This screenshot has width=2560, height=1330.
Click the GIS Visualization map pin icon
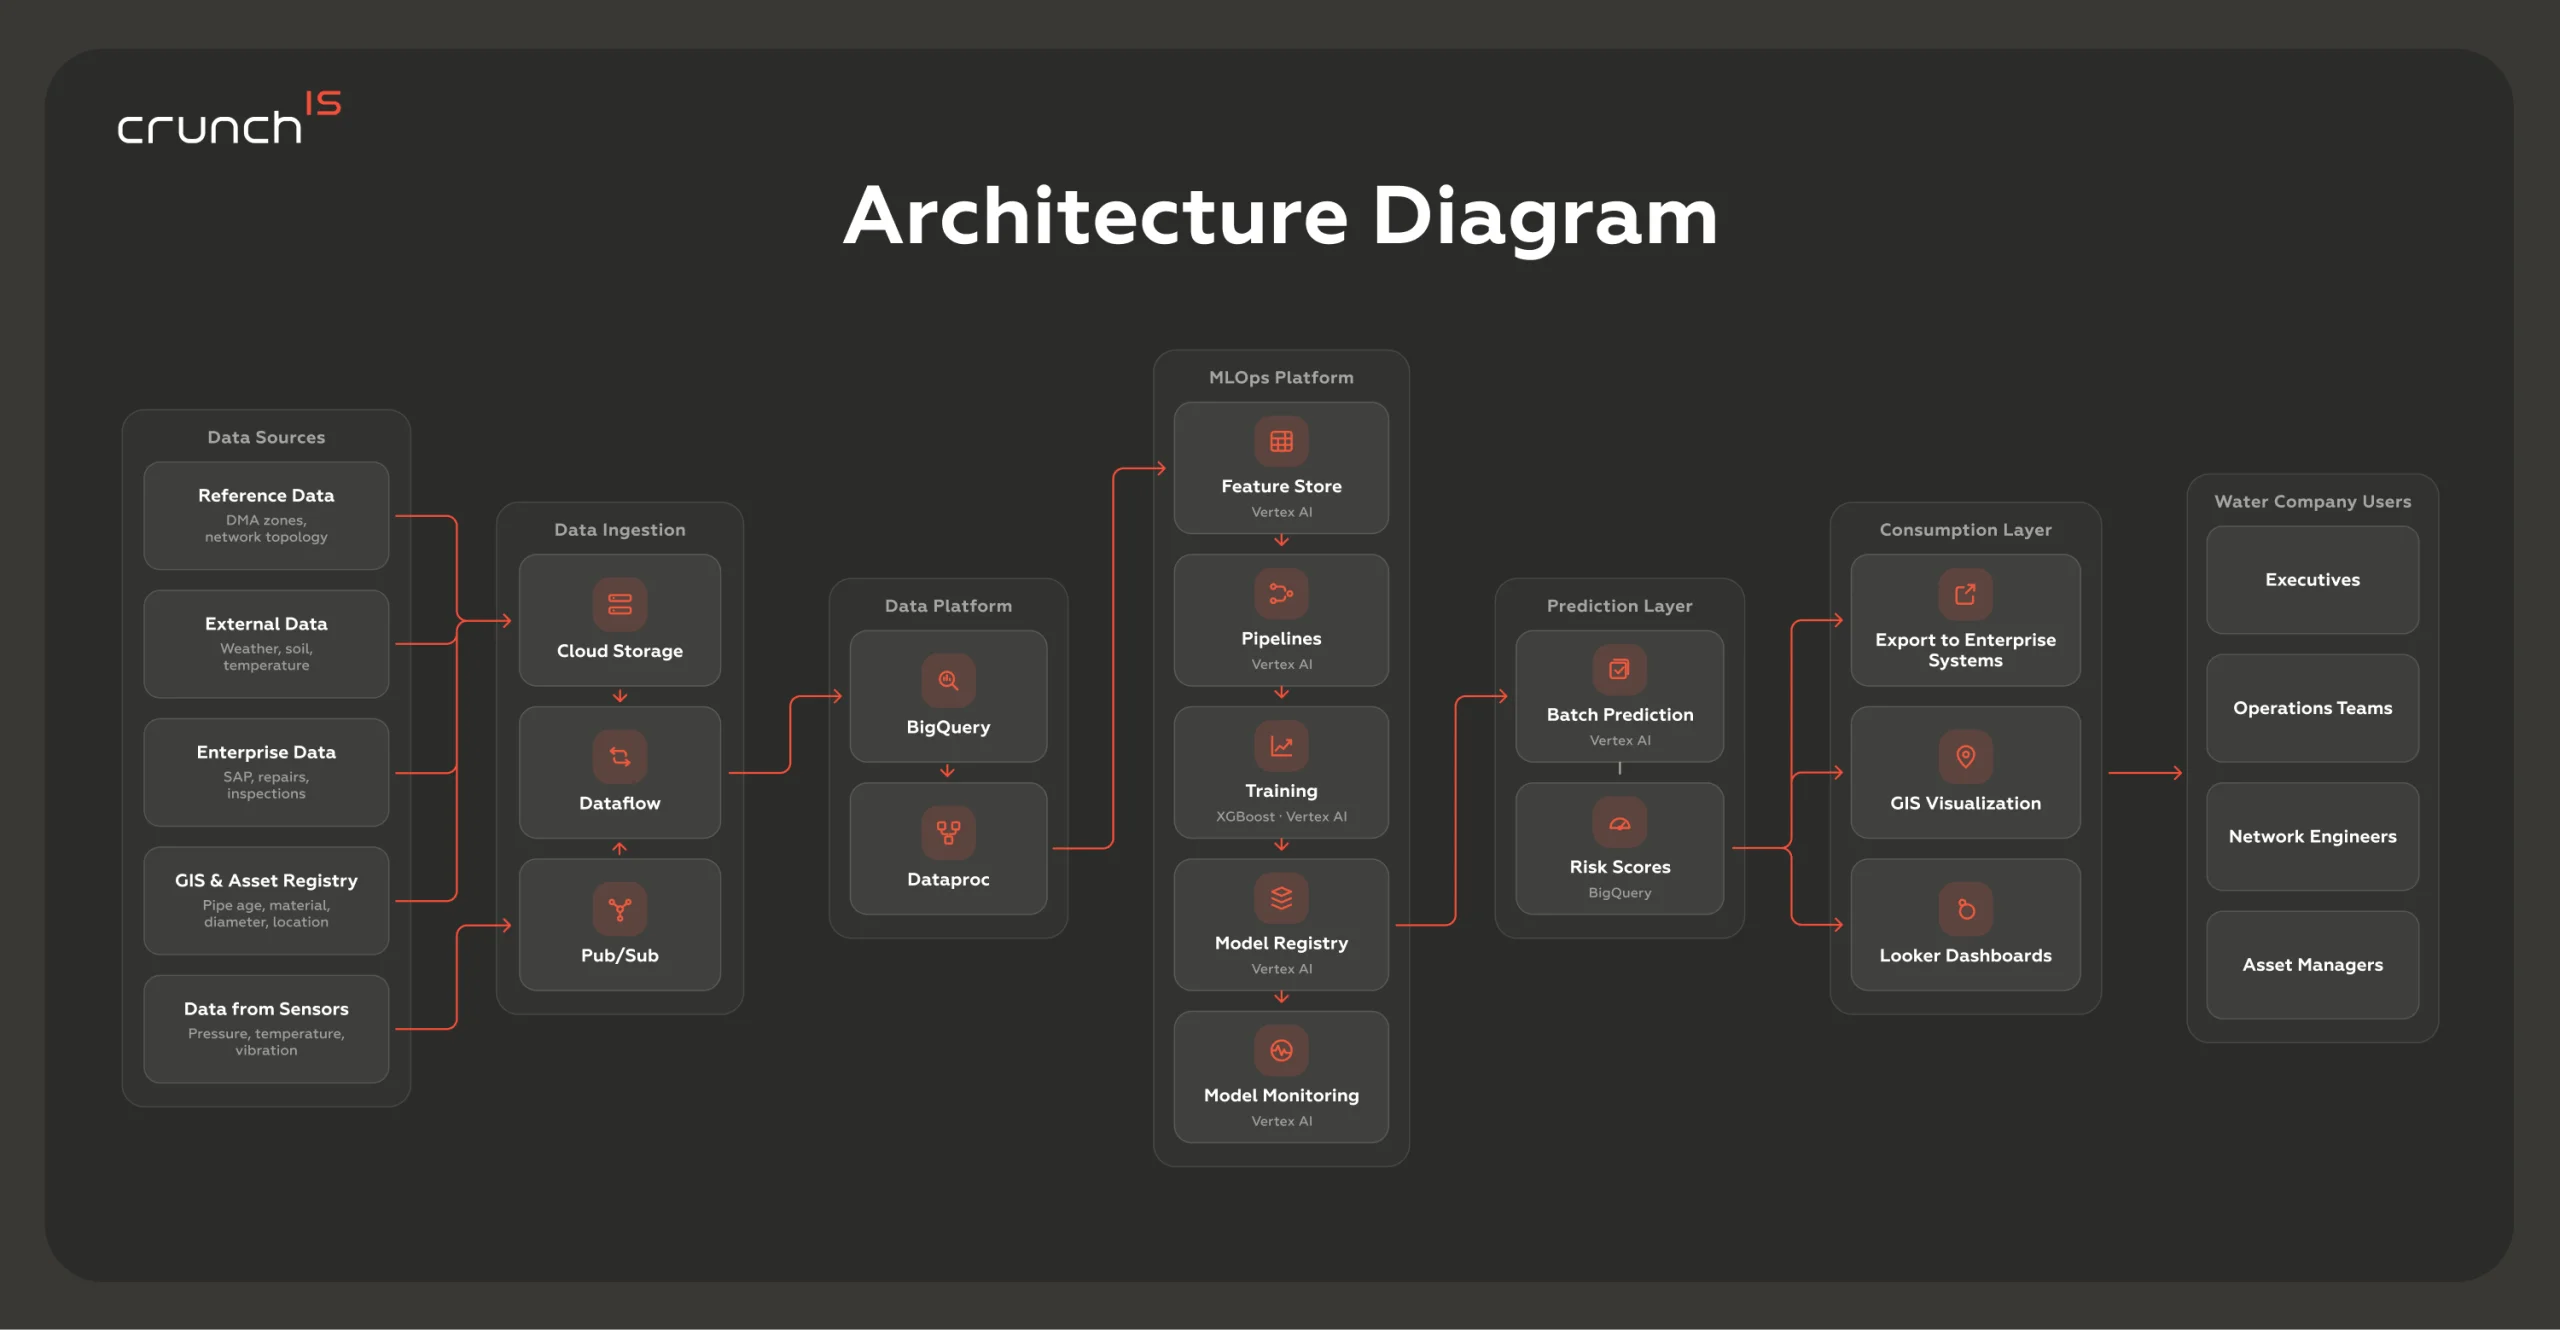1965,757
